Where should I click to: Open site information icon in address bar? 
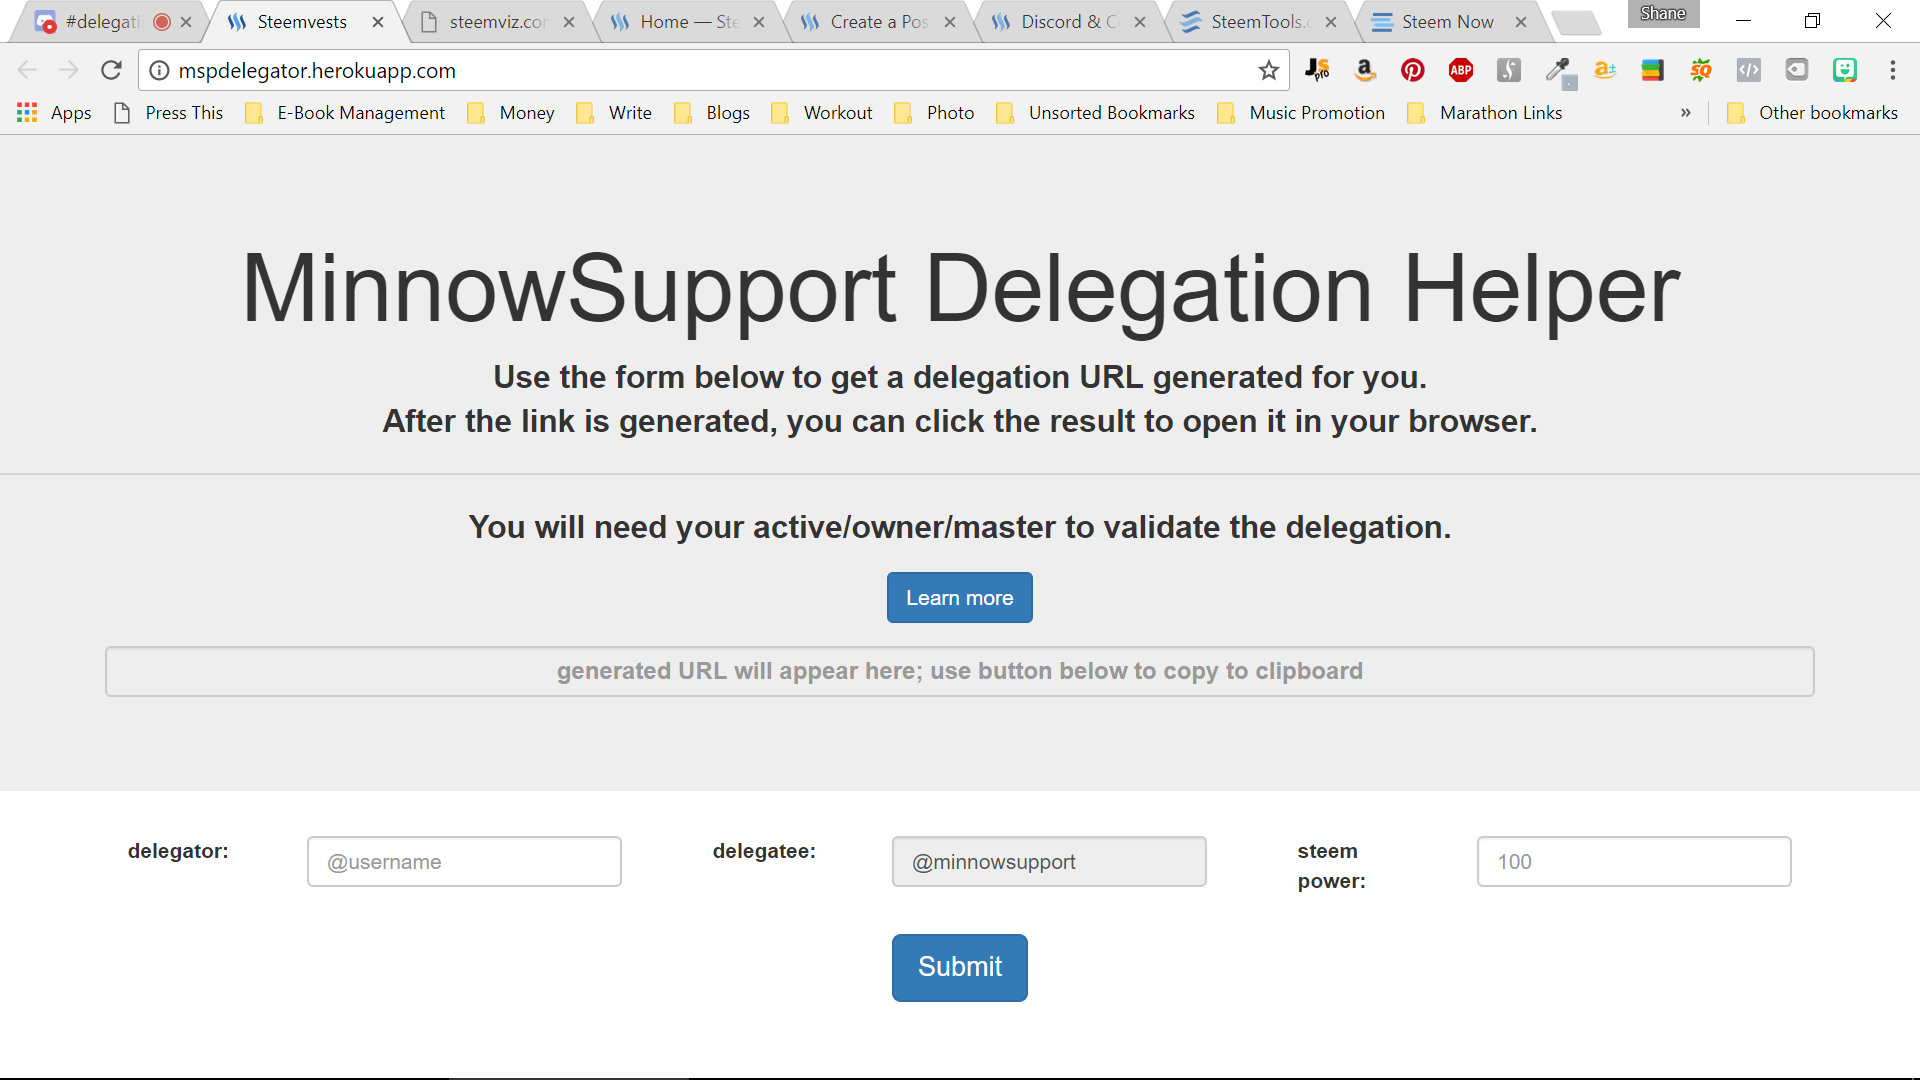[x=159, y=70]
